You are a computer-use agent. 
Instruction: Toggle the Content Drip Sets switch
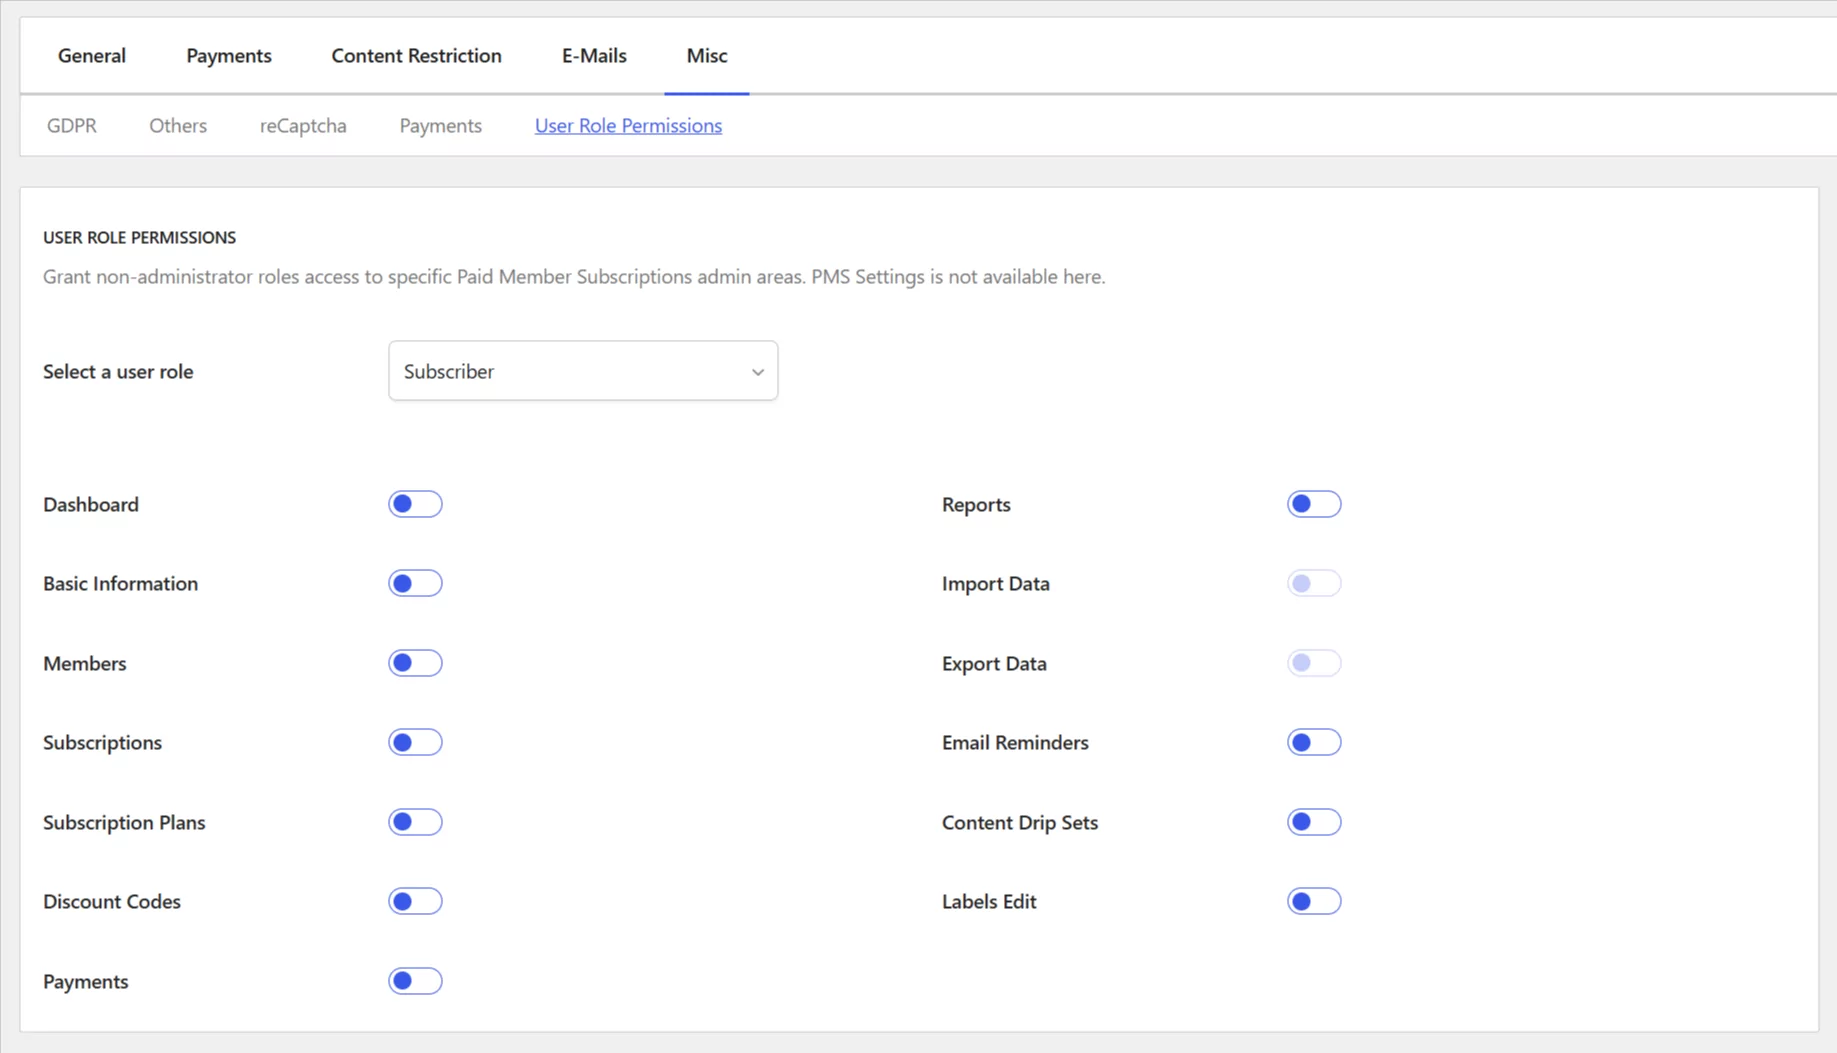coord(1314,822)
